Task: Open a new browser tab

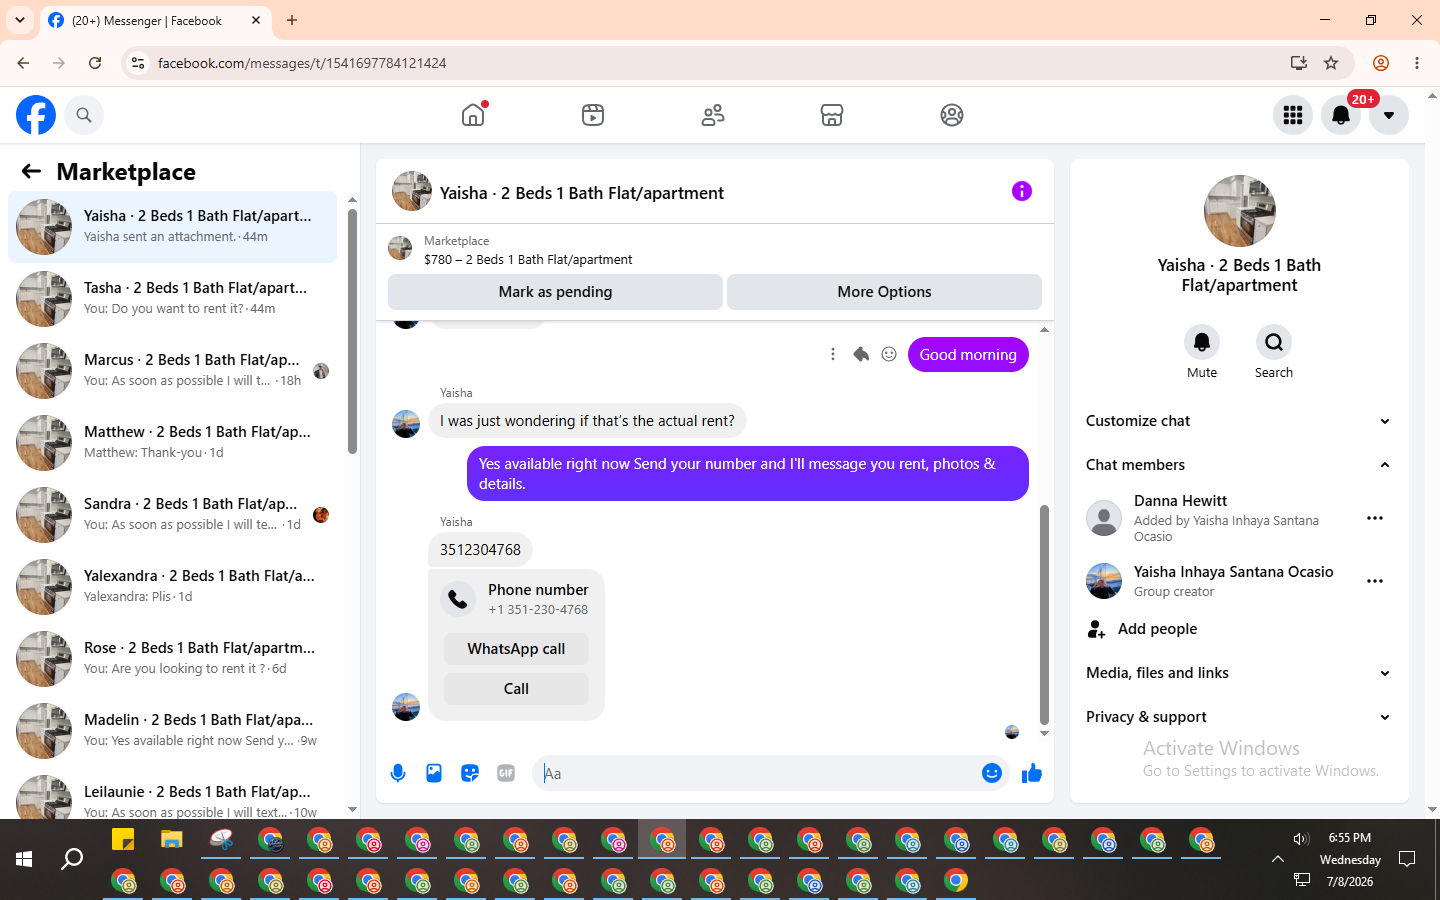Action: [292, 20]
